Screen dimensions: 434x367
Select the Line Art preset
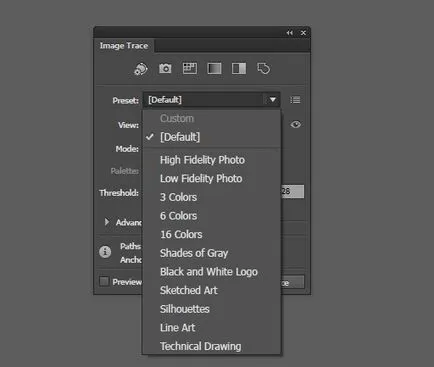coord(212,328)
